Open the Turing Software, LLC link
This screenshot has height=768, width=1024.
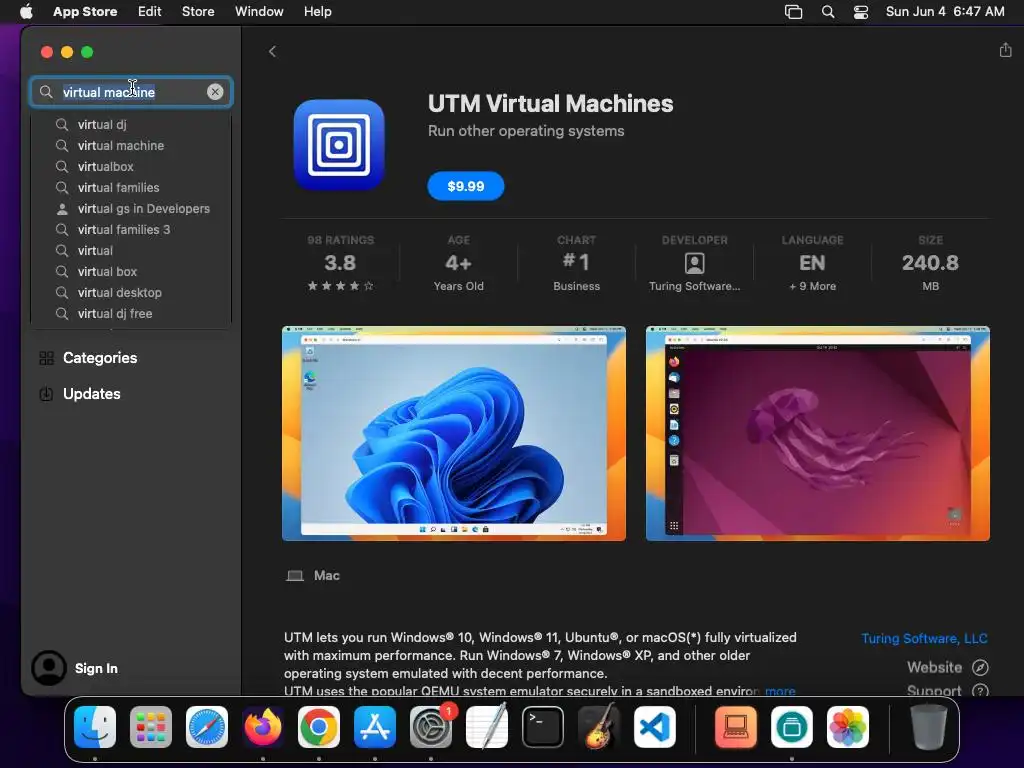924,638
